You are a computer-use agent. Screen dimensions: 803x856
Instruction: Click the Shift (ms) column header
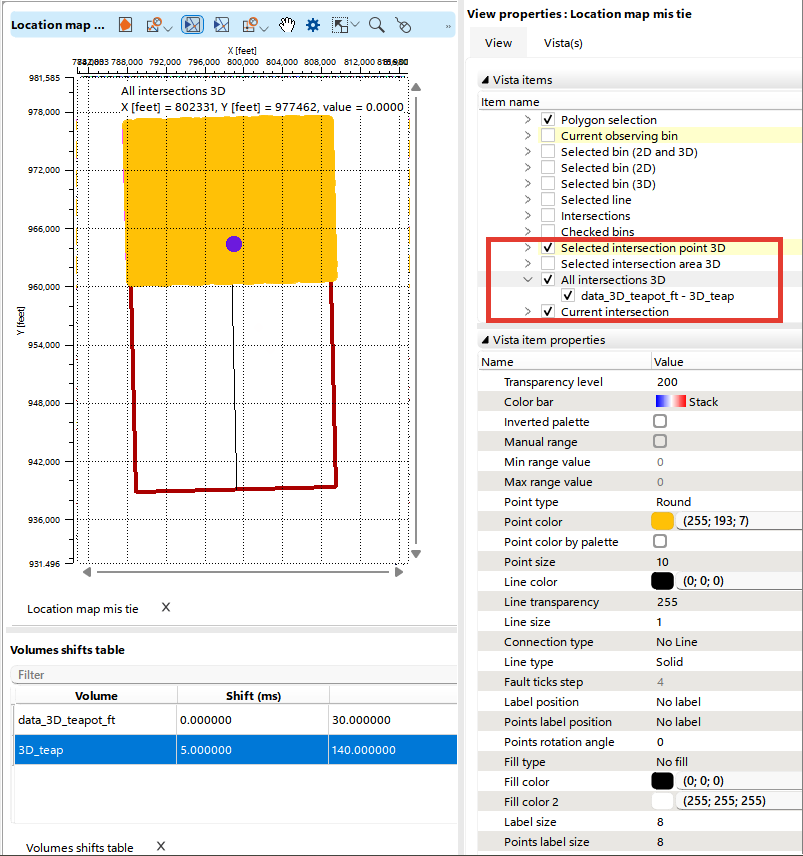click(253, 695)
